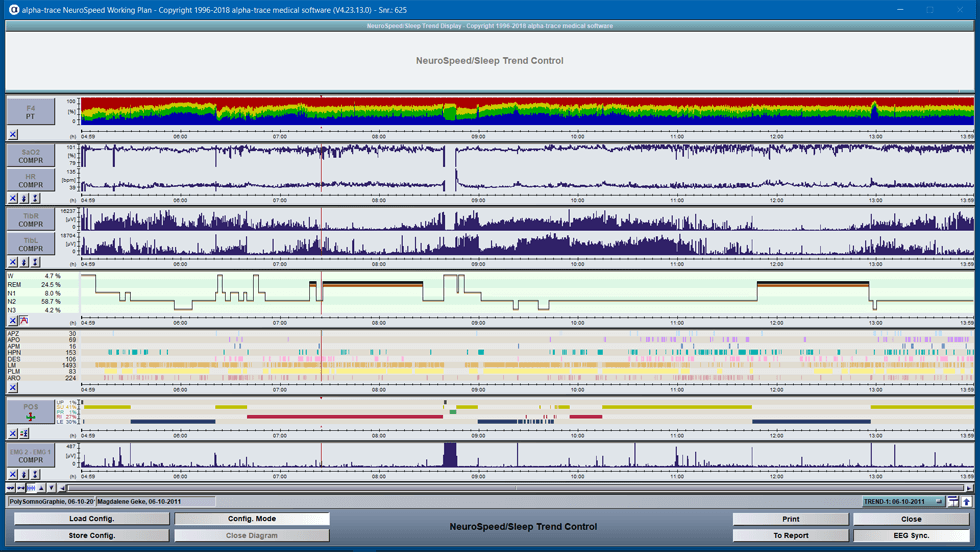Click HPN 153 event row label
This screenshot has height=552, width=980.
coord(42,353)
